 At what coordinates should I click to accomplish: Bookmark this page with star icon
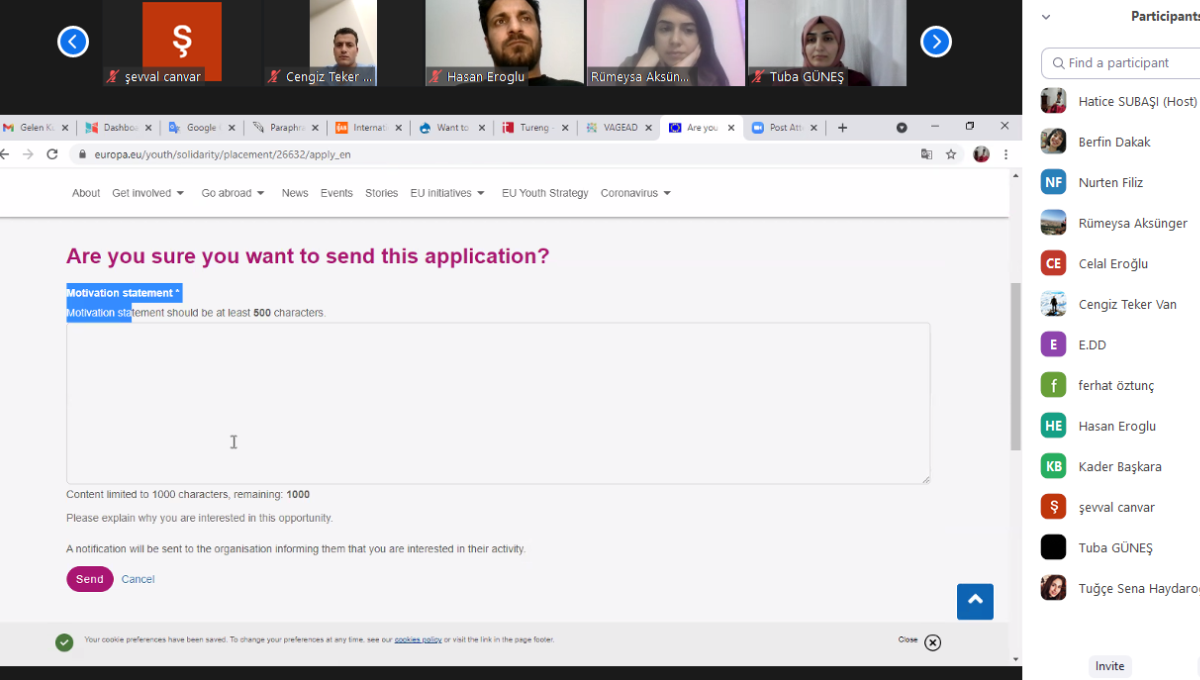click(x=951, y=155)
